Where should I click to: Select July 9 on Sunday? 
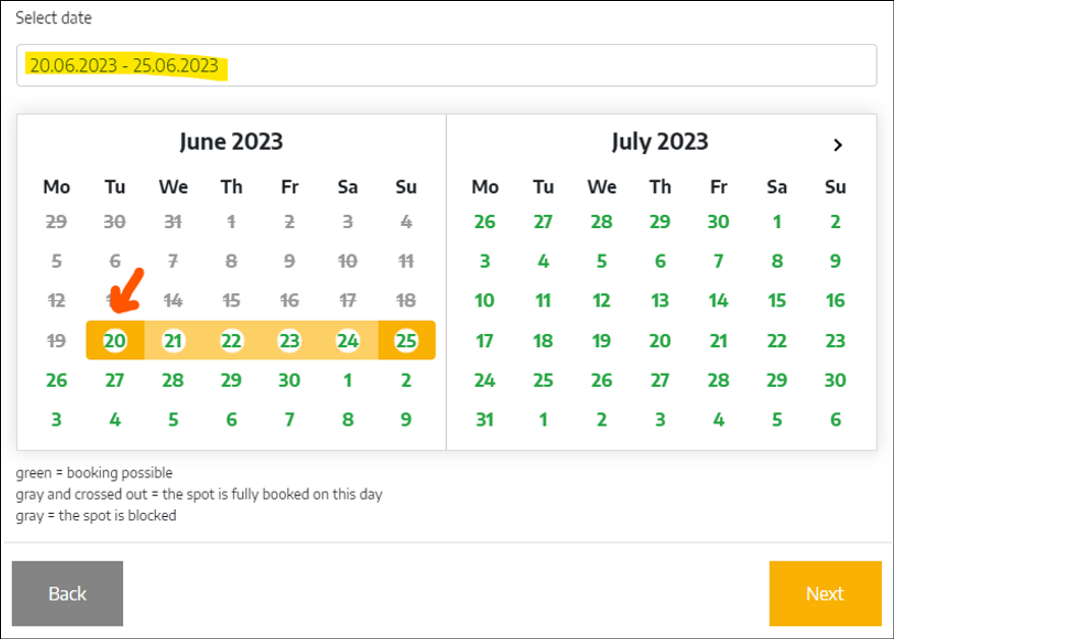[x=835, y=261]
